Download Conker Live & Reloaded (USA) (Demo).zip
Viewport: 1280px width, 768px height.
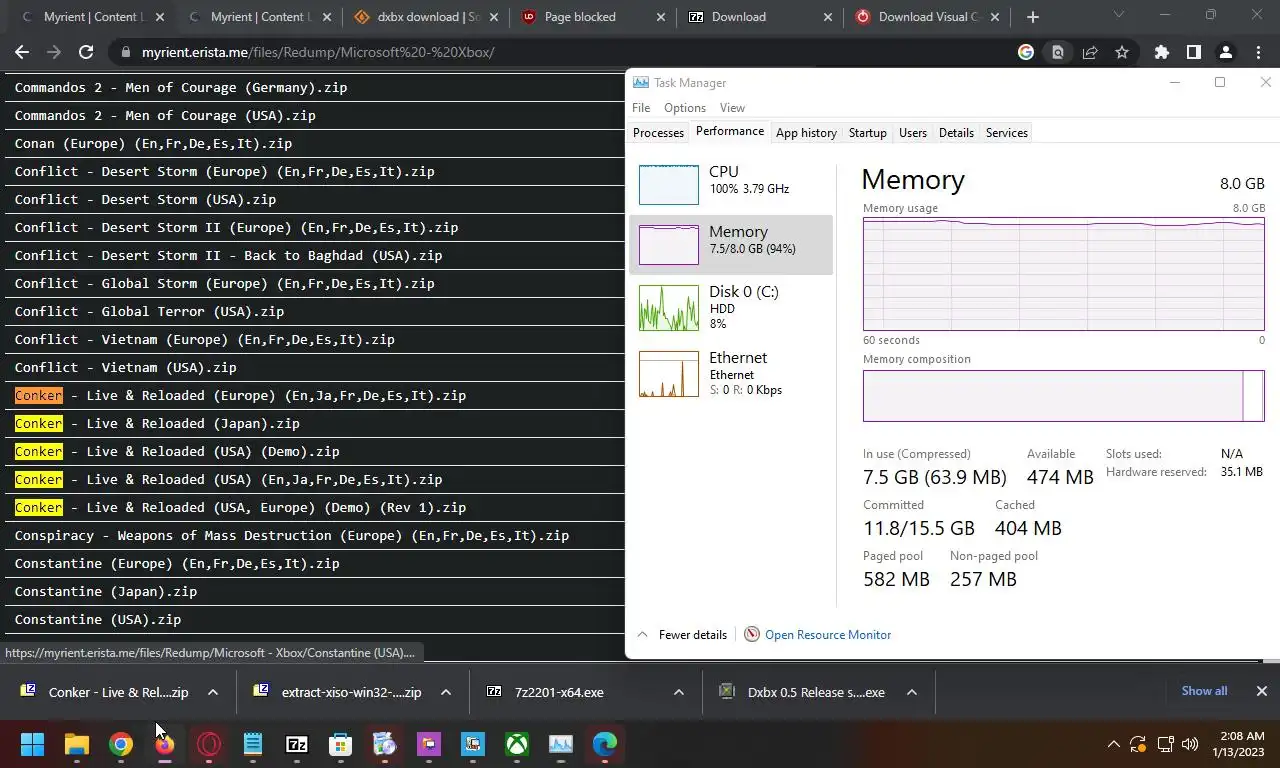[177, 452]
